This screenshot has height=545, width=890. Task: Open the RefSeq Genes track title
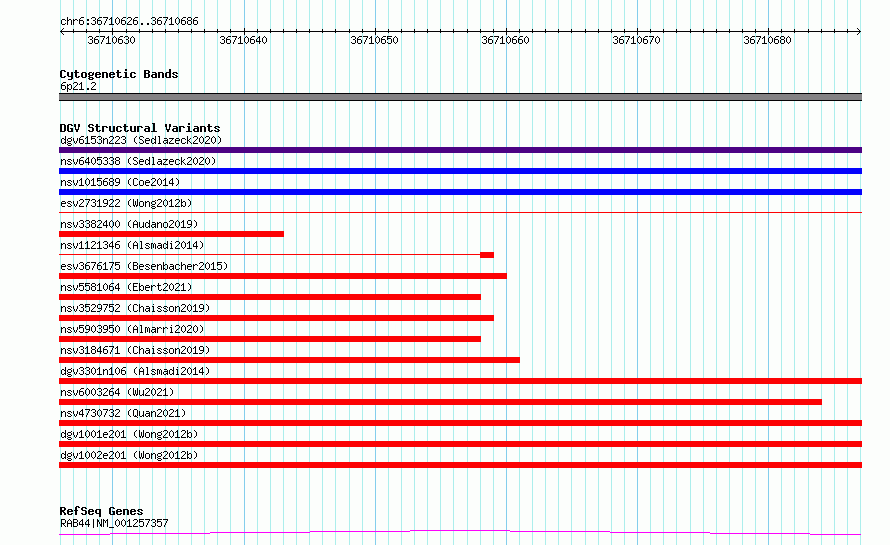tap(101, 511)
